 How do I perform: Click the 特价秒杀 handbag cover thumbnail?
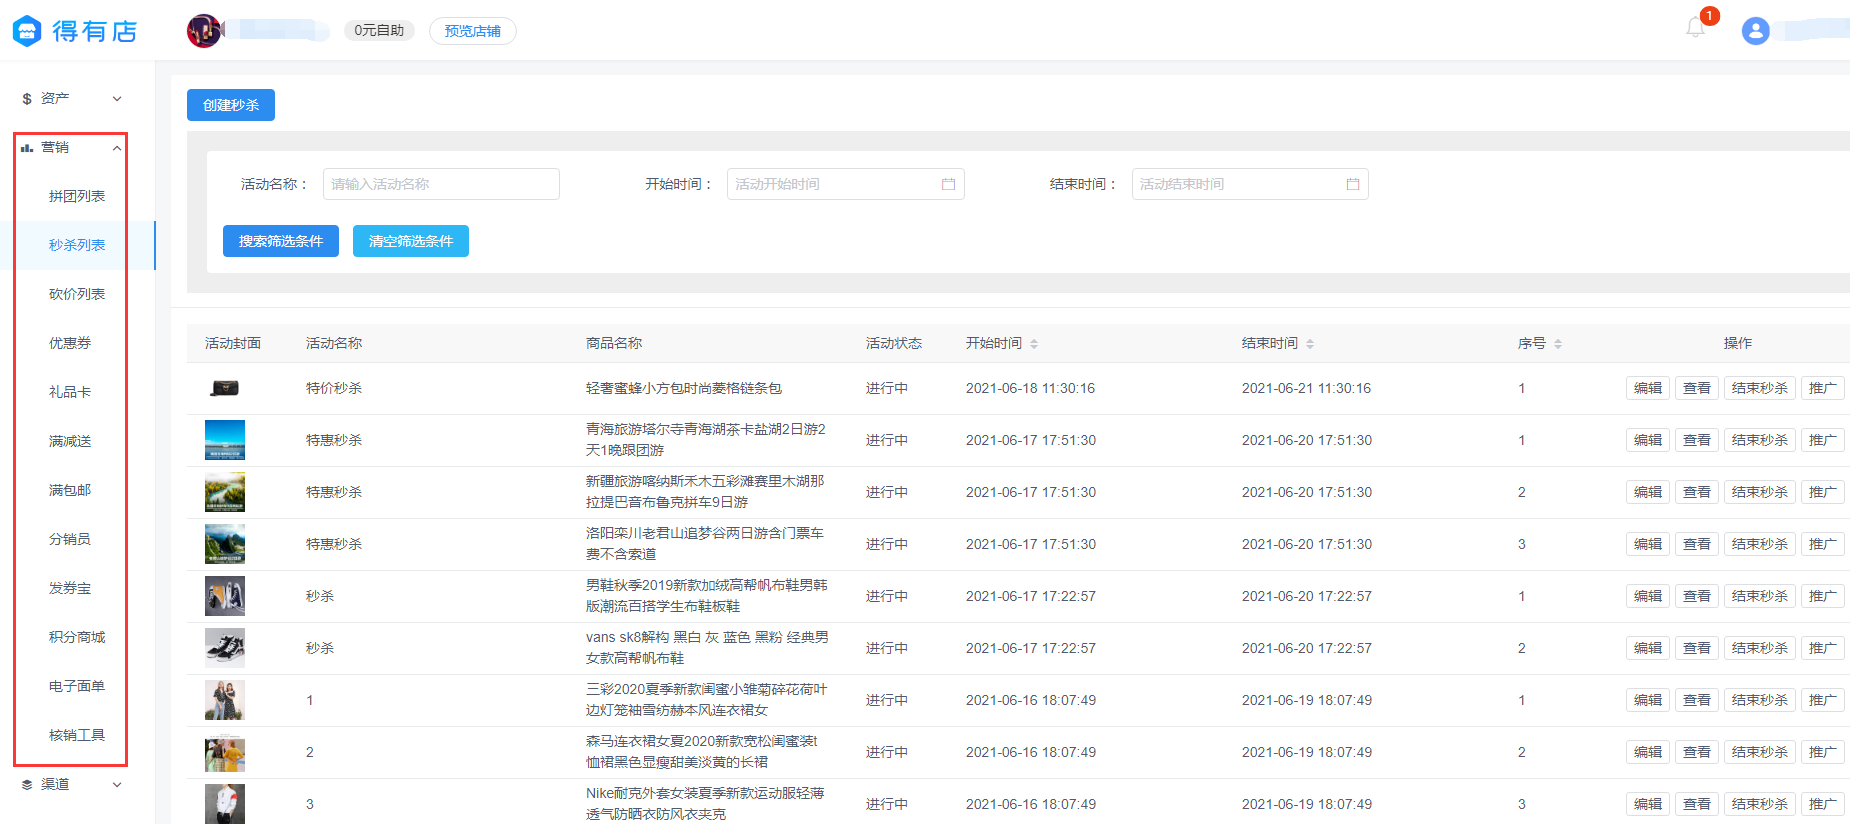coord(225,388)
